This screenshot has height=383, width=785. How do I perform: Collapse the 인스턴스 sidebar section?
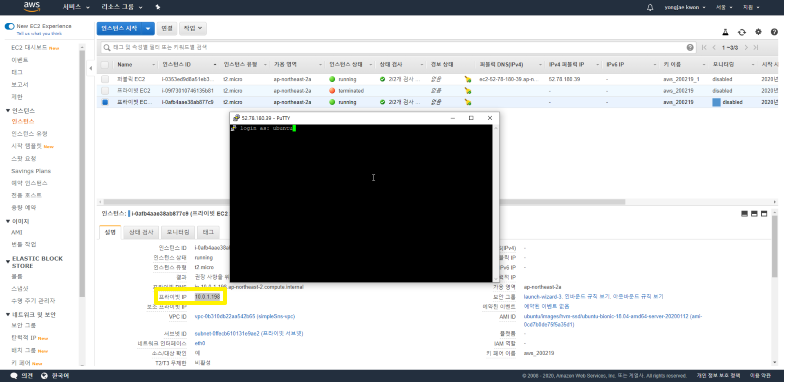[x=8, y=111]
